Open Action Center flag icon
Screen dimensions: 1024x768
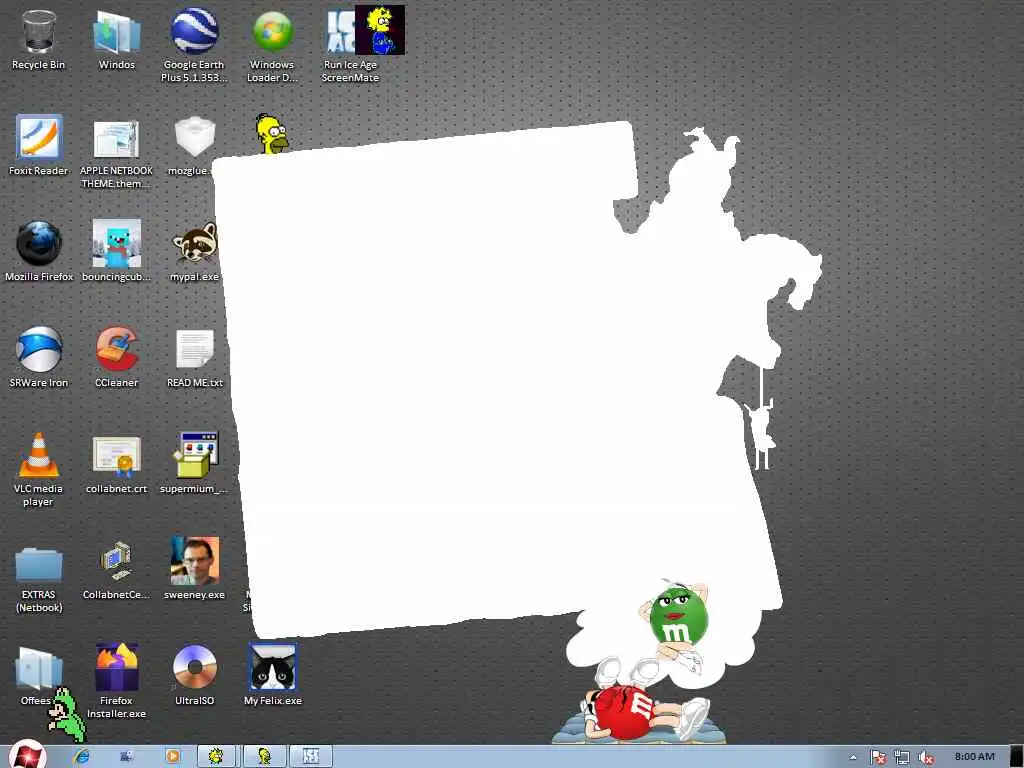point(878,758)
